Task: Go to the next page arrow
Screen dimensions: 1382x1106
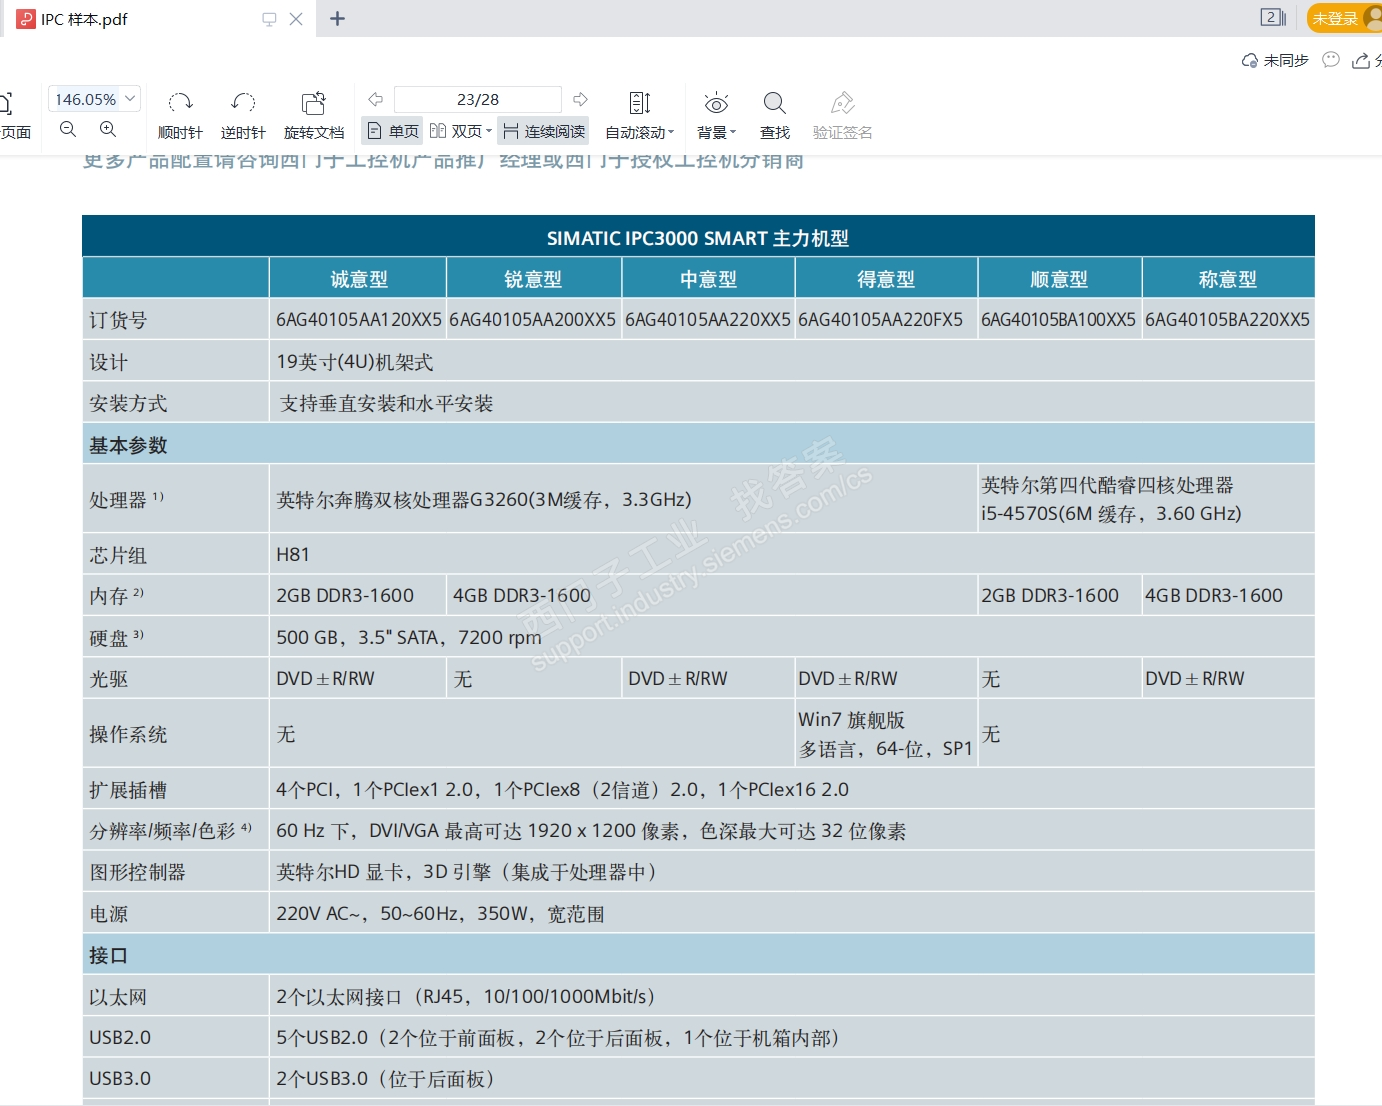Action: 580,99
